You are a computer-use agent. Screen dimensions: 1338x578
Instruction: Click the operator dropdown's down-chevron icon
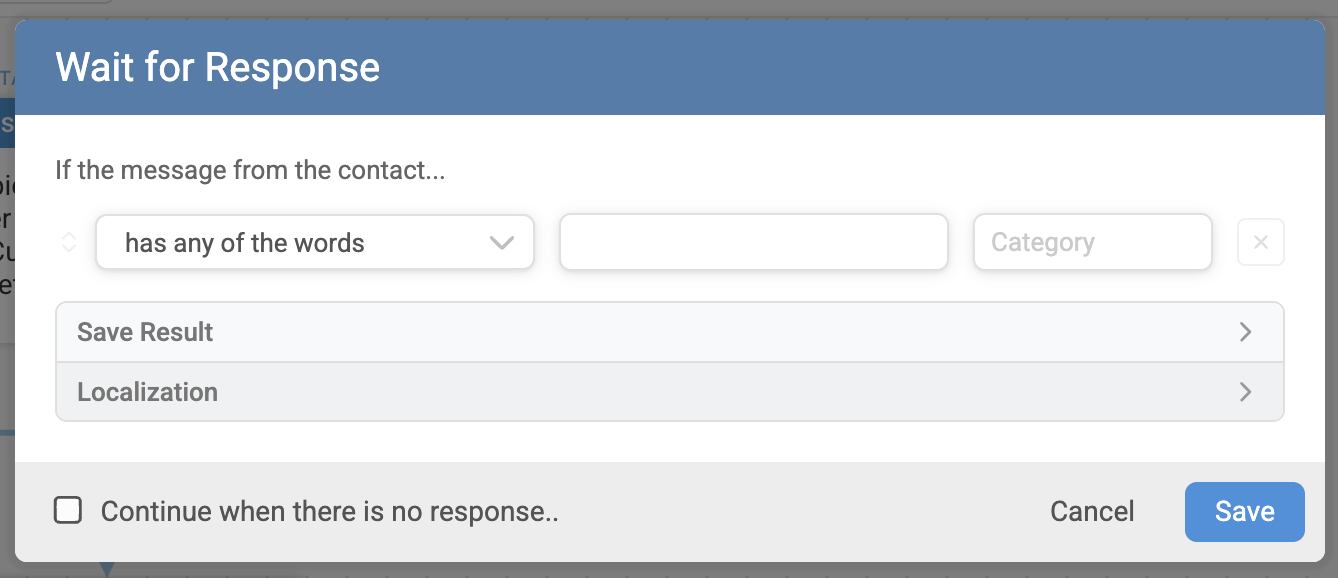tap(501, 243)
